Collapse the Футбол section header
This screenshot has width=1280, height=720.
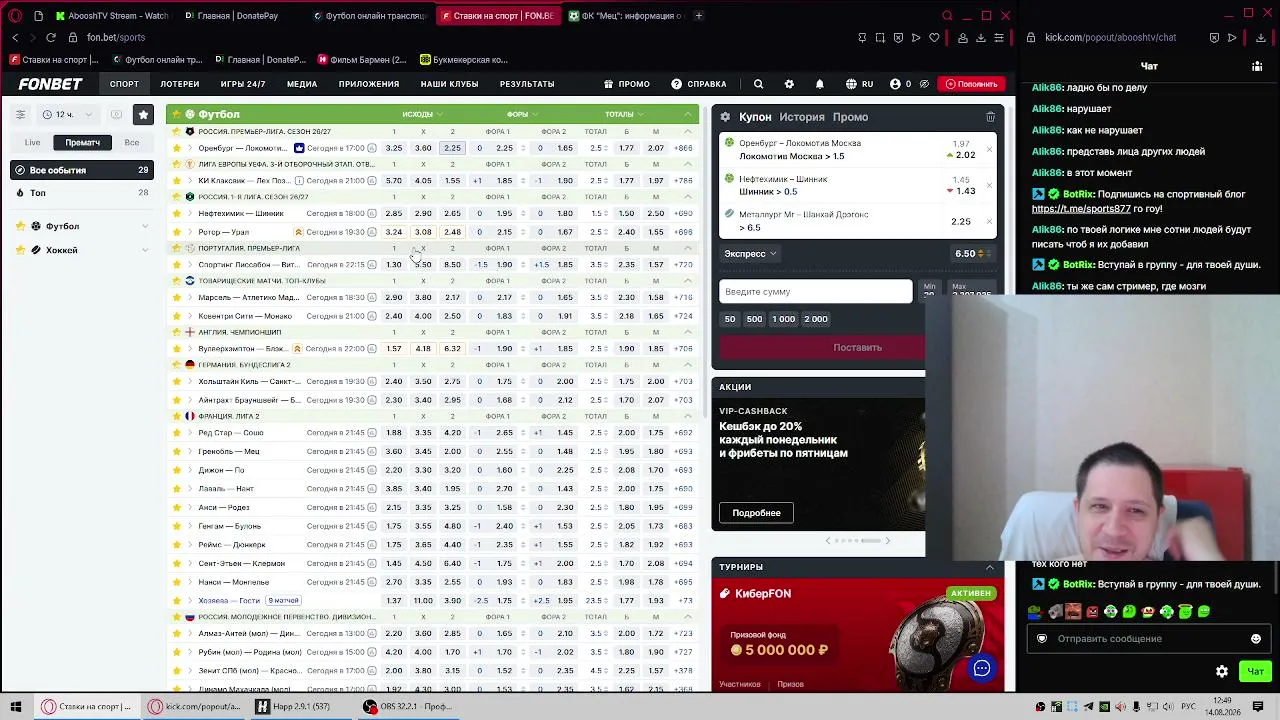coord(688,114)
